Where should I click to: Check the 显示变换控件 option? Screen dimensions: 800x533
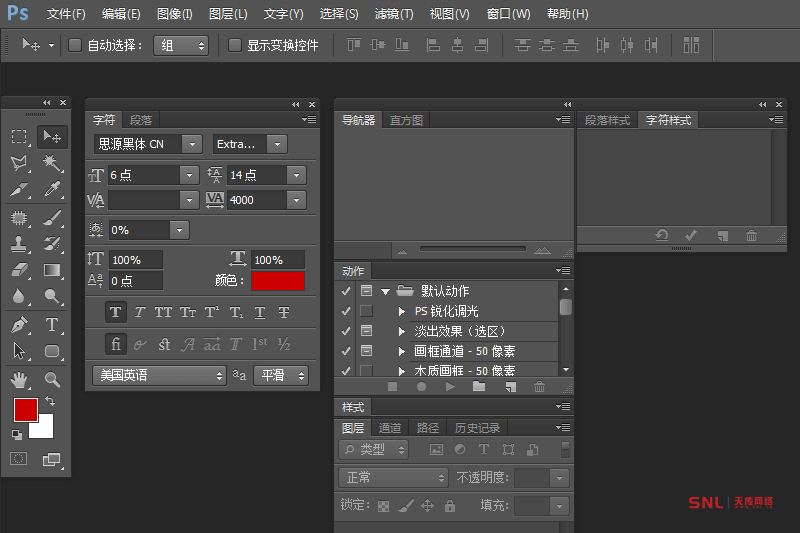[235, 45]
